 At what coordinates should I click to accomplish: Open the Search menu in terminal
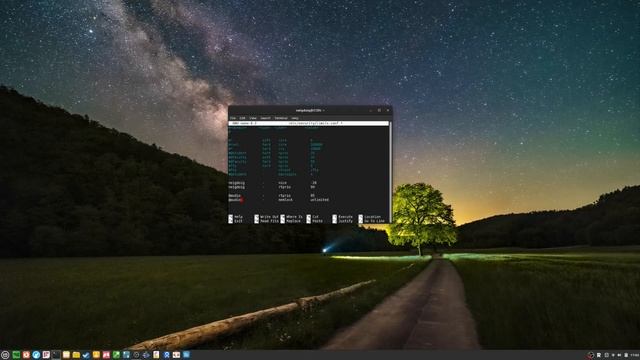tap(265, 118)
